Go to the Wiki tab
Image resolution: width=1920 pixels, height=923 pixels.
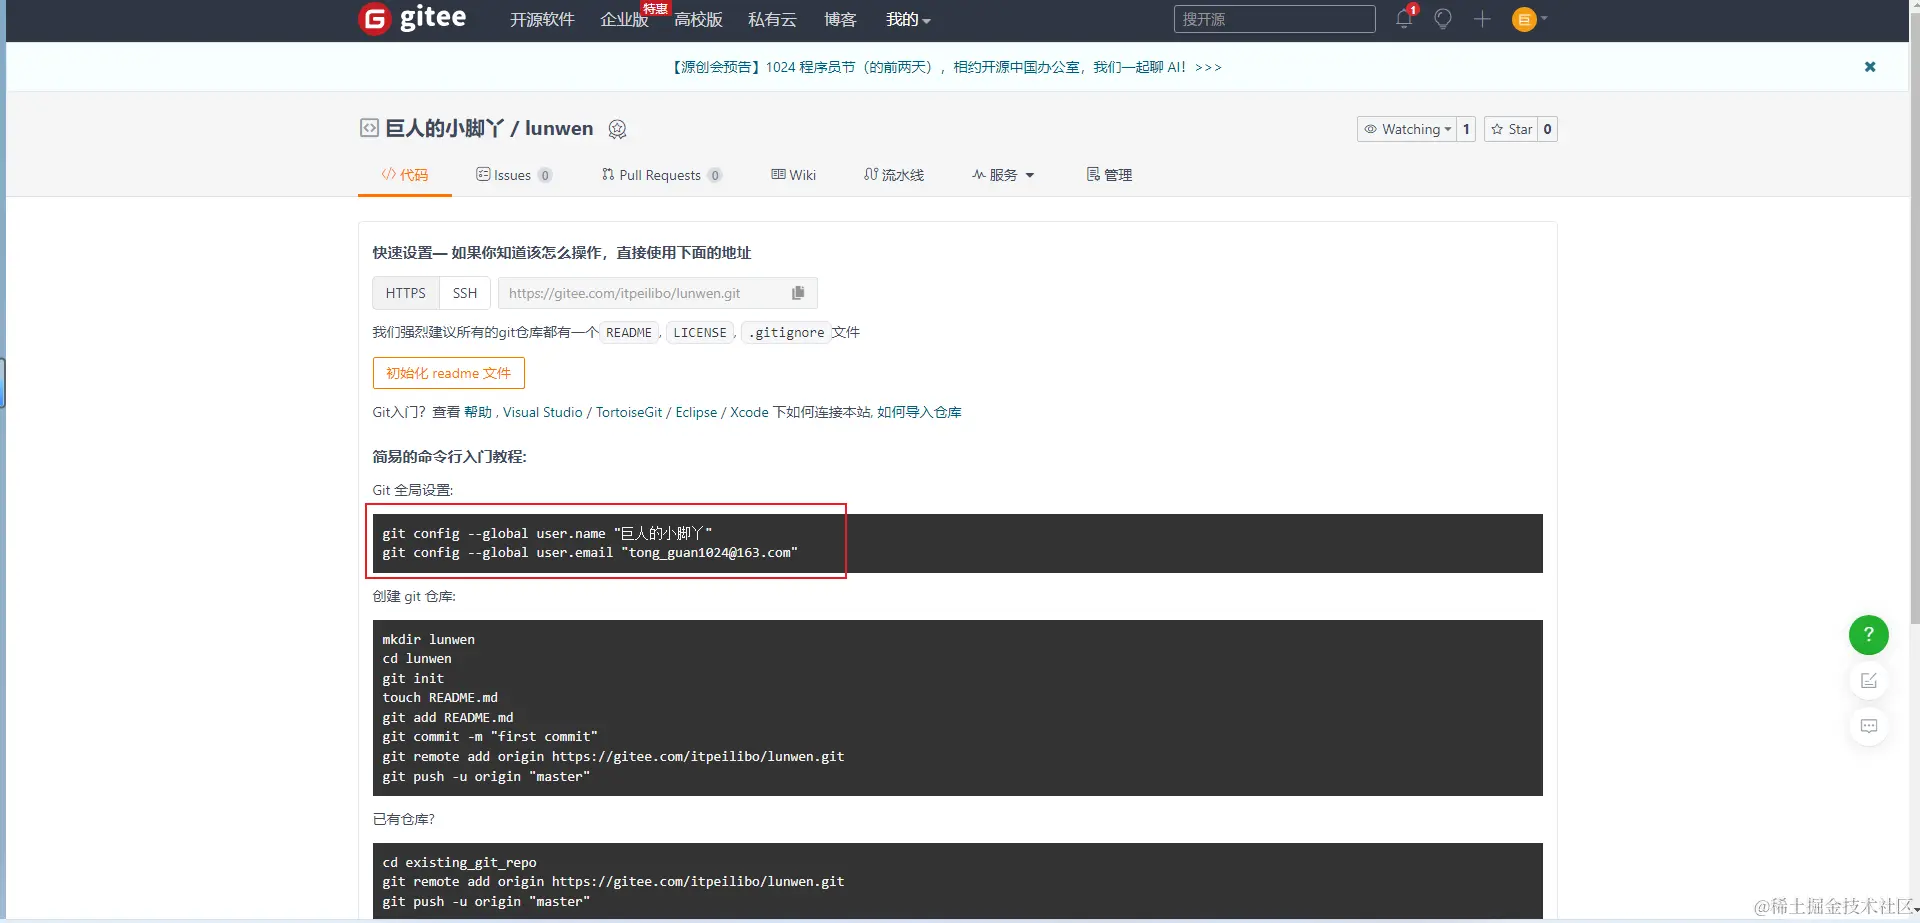[794, 175]
